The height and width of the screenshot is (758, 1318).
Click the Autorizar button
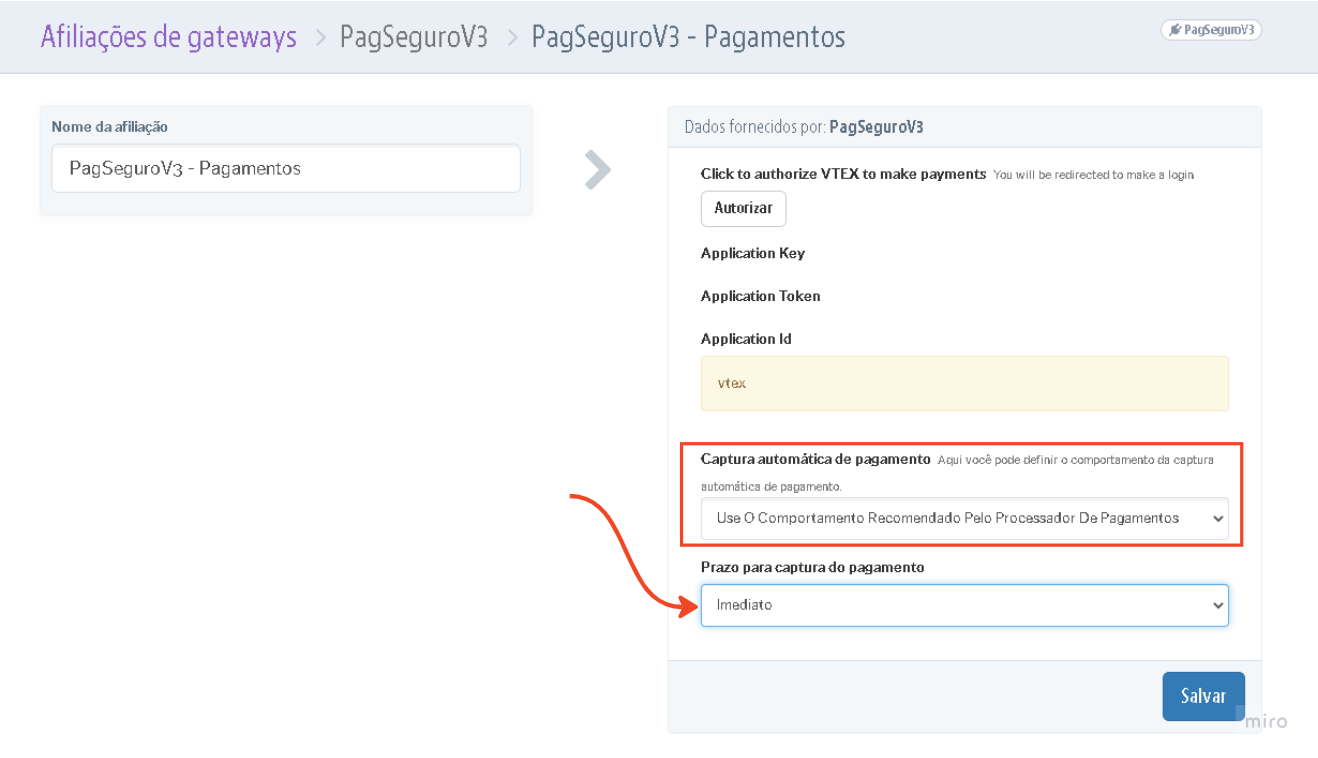click(743, 209)
